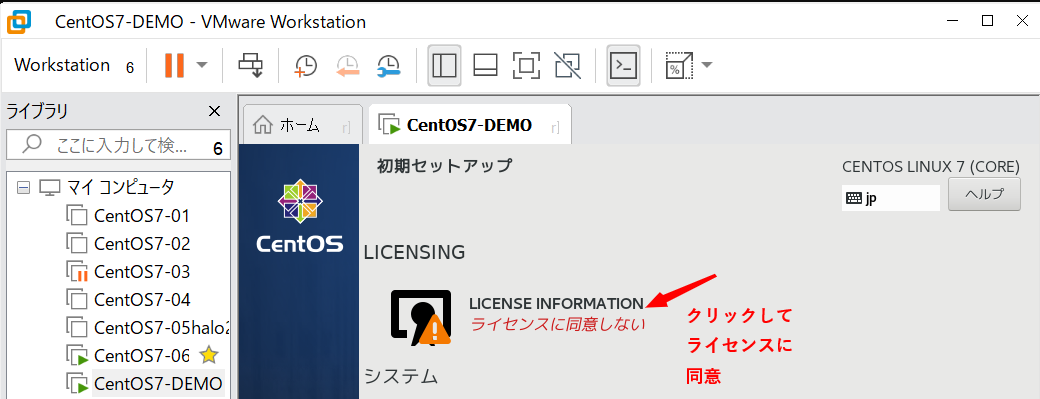Image resolution: width=1040 pixels, height=399 pixels.
Task: Click the jp keyboard layout indicator
Action: click(x=891, y=198)
